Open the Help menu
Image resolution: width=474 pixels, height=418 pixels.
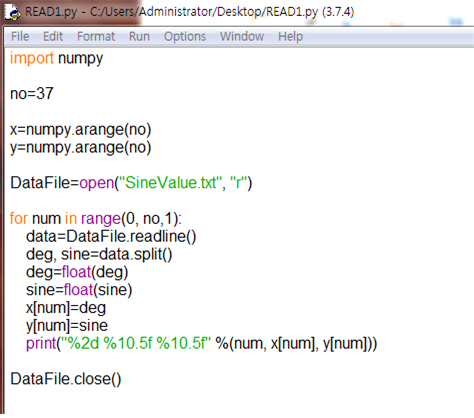pyautogui.click(x=290, y=36)
